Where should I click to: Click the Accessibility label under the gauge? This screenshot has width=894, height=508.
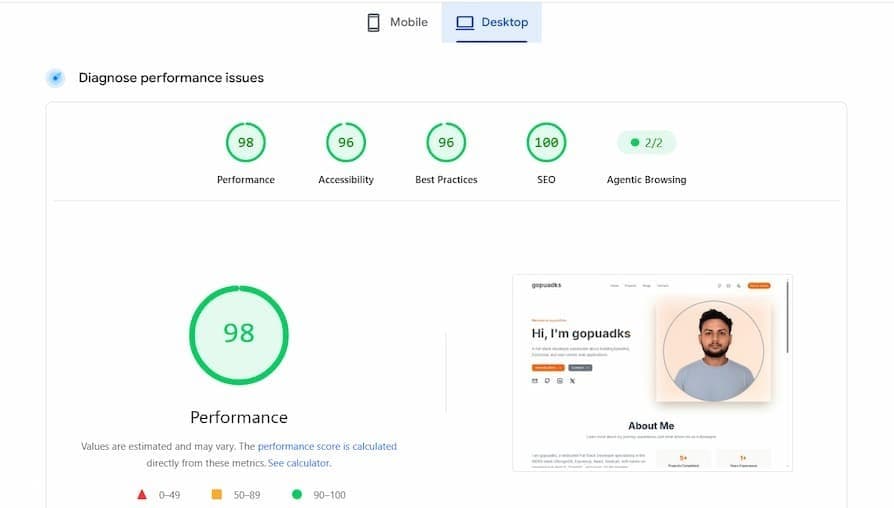(x=346, y=180)
